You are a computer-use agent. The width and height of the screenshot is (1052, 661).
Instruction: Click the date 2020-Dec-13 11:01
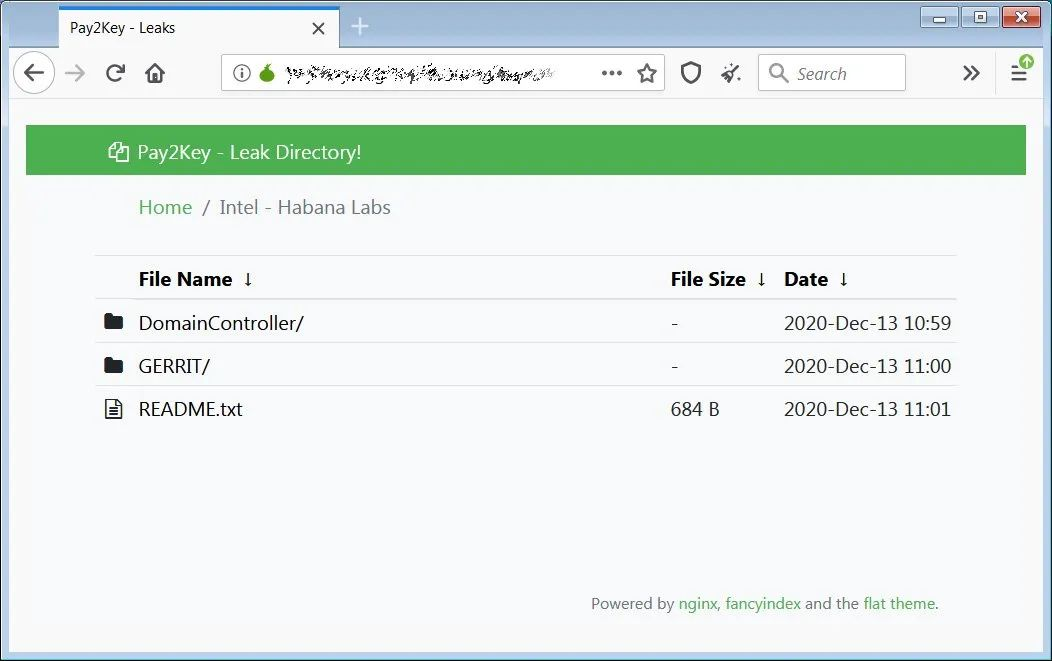(867, 409)
